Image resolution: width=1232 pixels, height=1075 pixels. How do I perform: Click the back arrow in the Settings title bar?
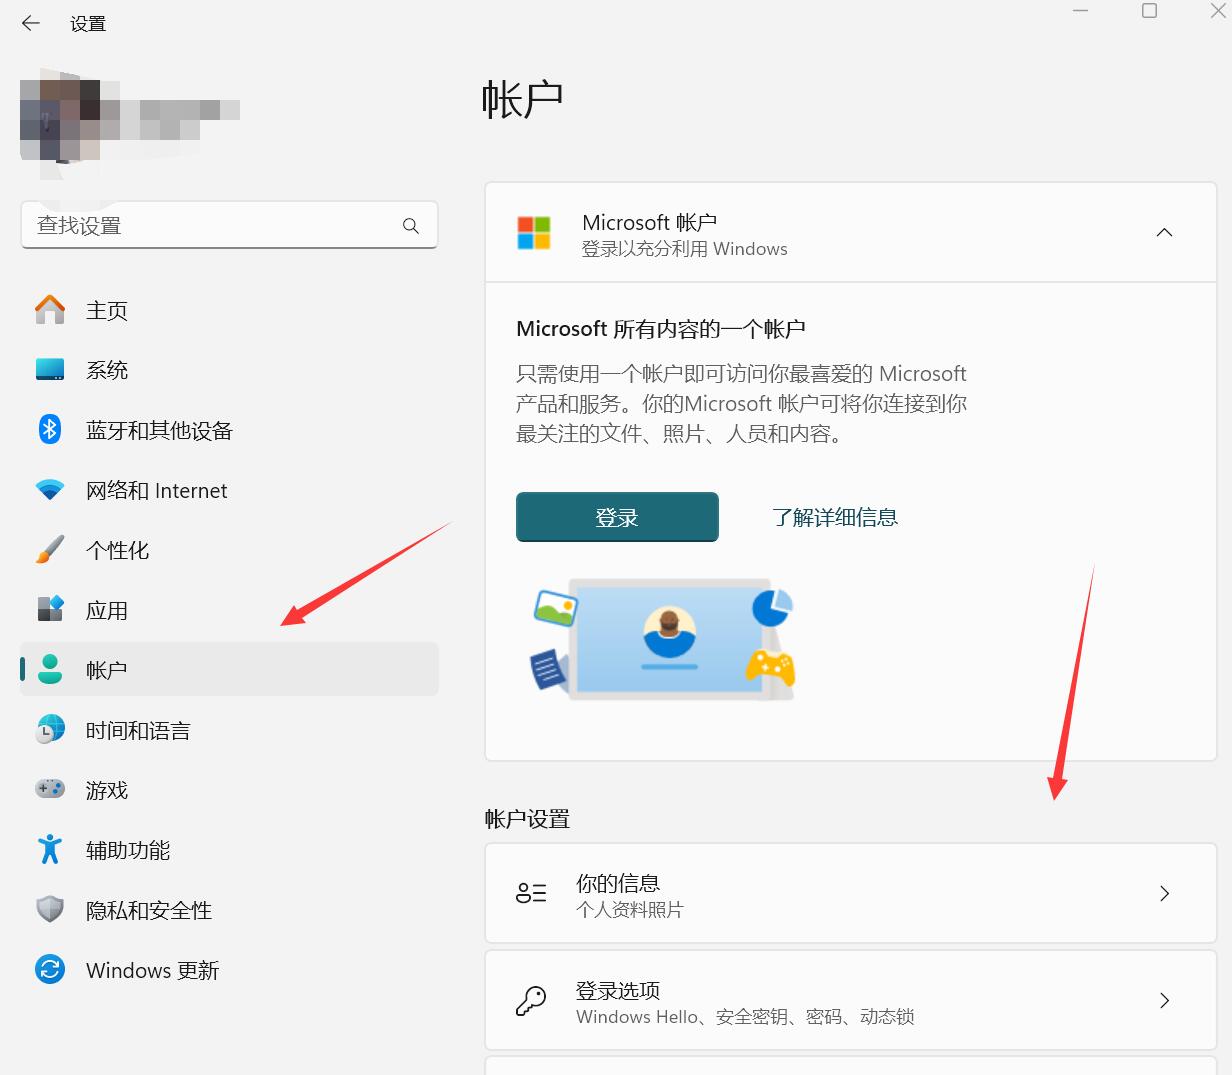(x=31, y=23)
